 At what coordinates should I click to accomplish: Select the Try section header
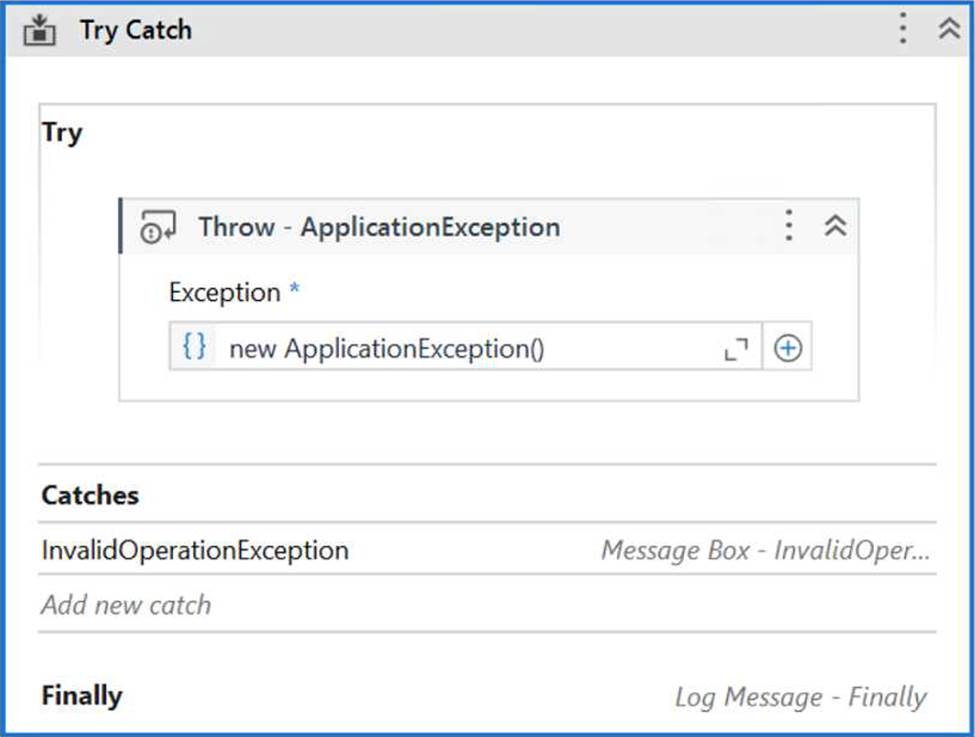click(62, 133)
